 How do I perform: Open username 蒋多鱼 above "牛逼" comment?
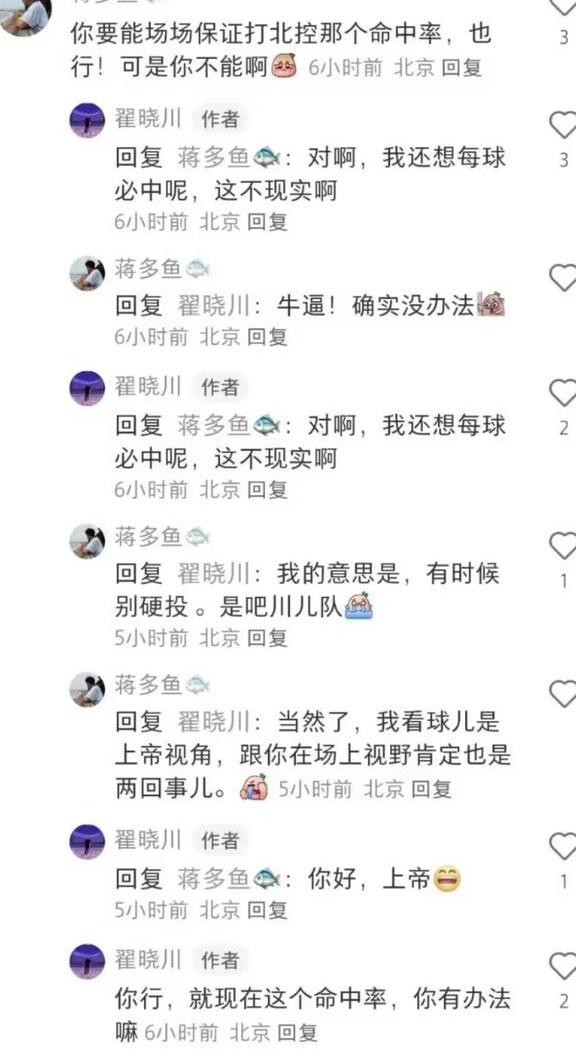[148, 270]
